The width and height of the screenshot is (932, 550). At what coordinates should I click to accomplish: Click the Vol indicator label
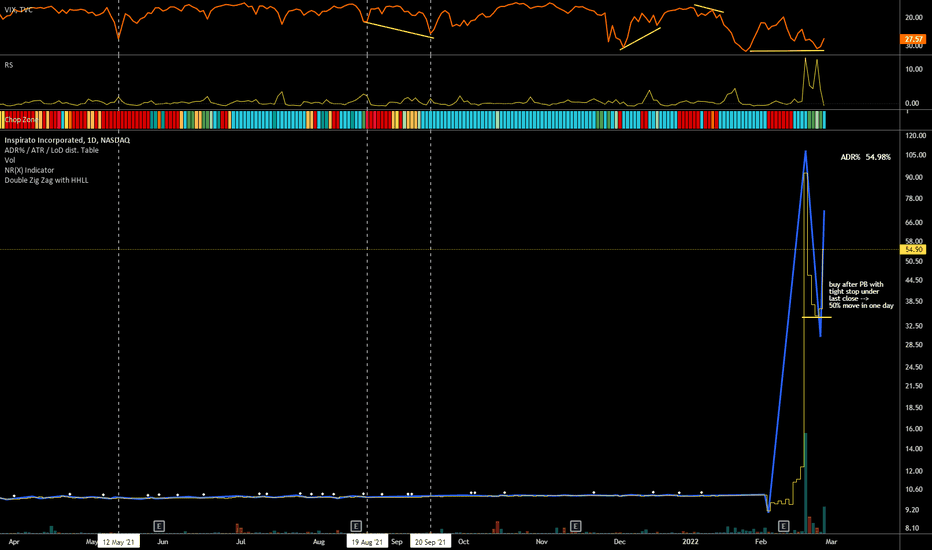click(10, 161)
